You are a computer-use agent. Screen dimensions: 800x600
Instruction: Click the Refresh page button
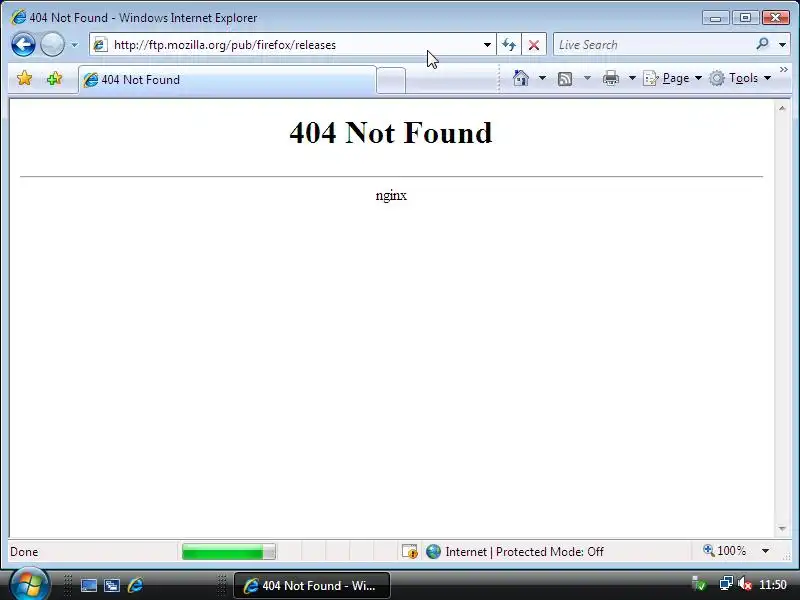pos(509,45)
